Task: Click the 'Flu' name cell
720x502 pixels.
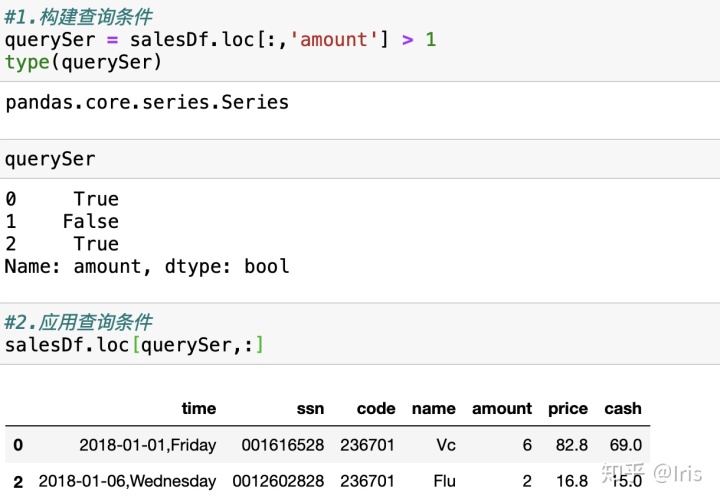Action: pyautogui.click(x=444, y=481)
